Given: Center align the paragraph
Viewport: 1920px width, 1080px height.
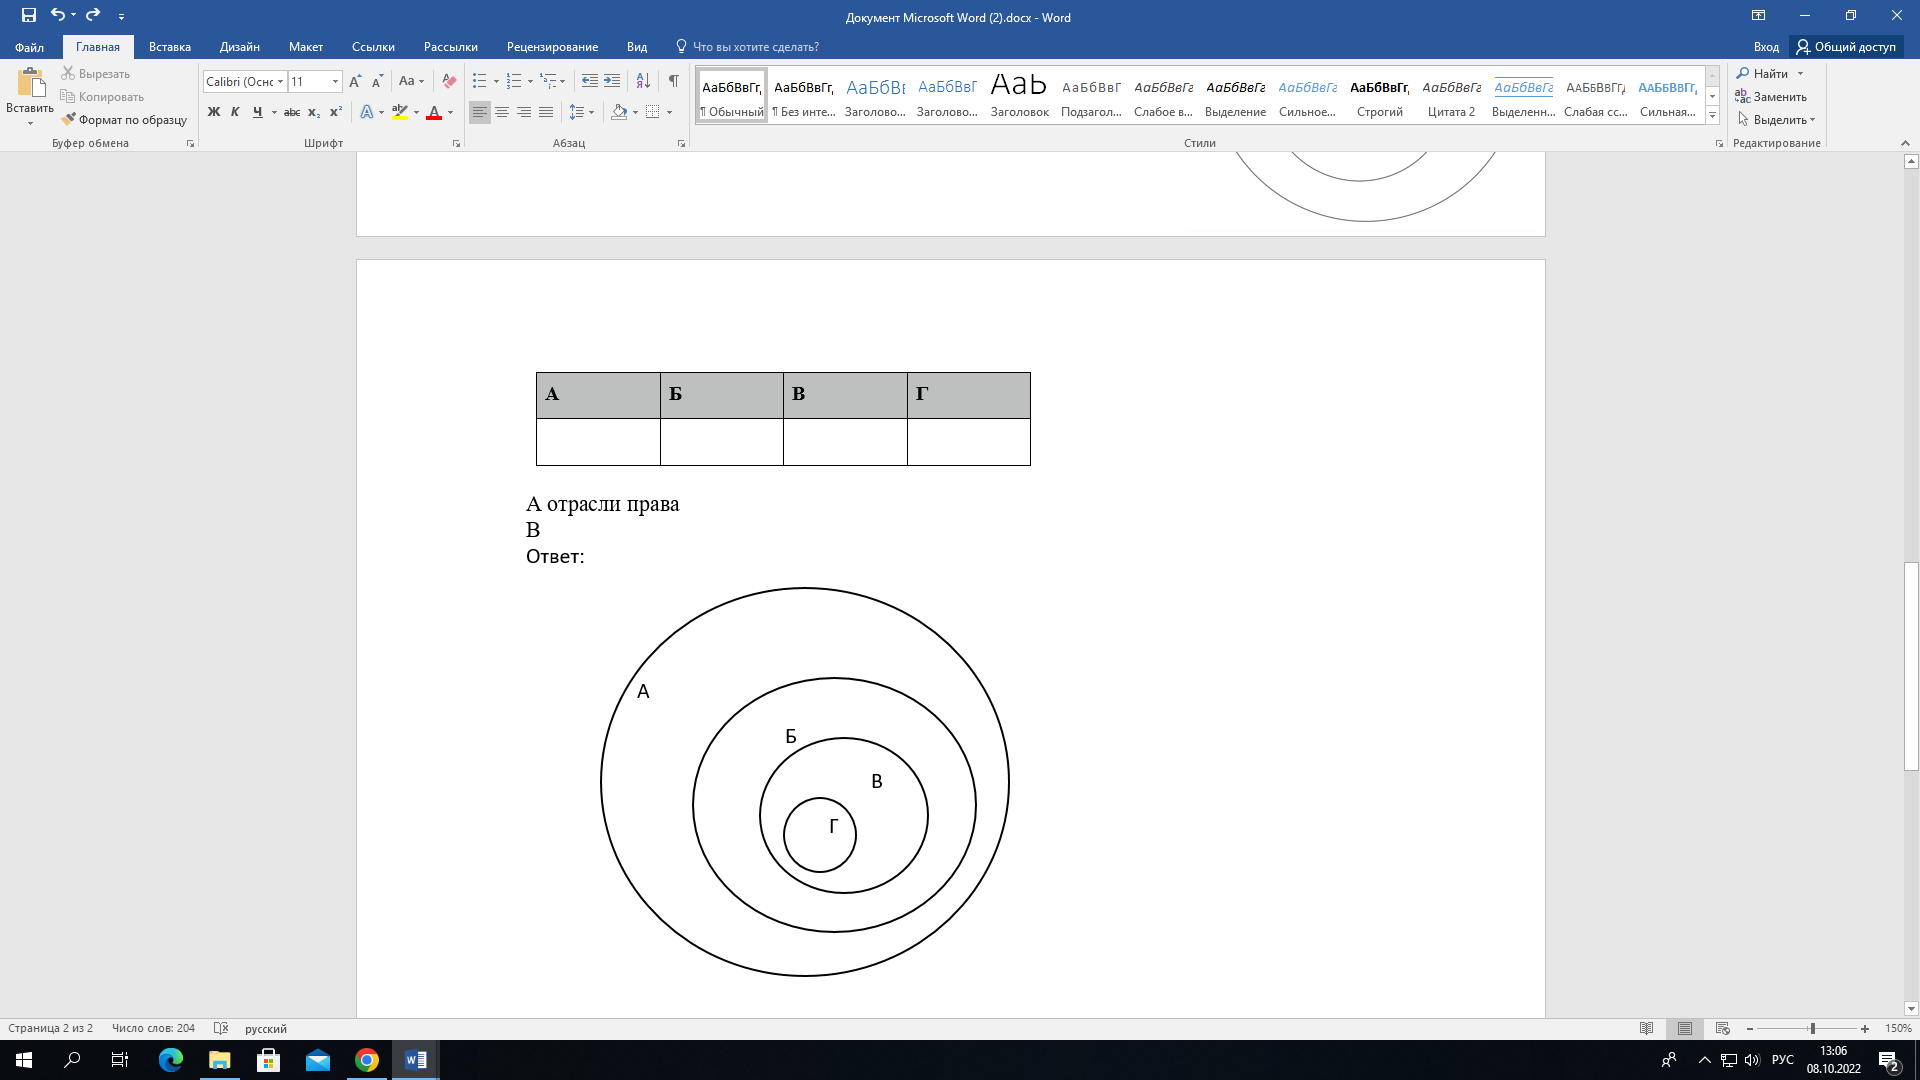Looking at the screenshot, I should tap(502, 112).
